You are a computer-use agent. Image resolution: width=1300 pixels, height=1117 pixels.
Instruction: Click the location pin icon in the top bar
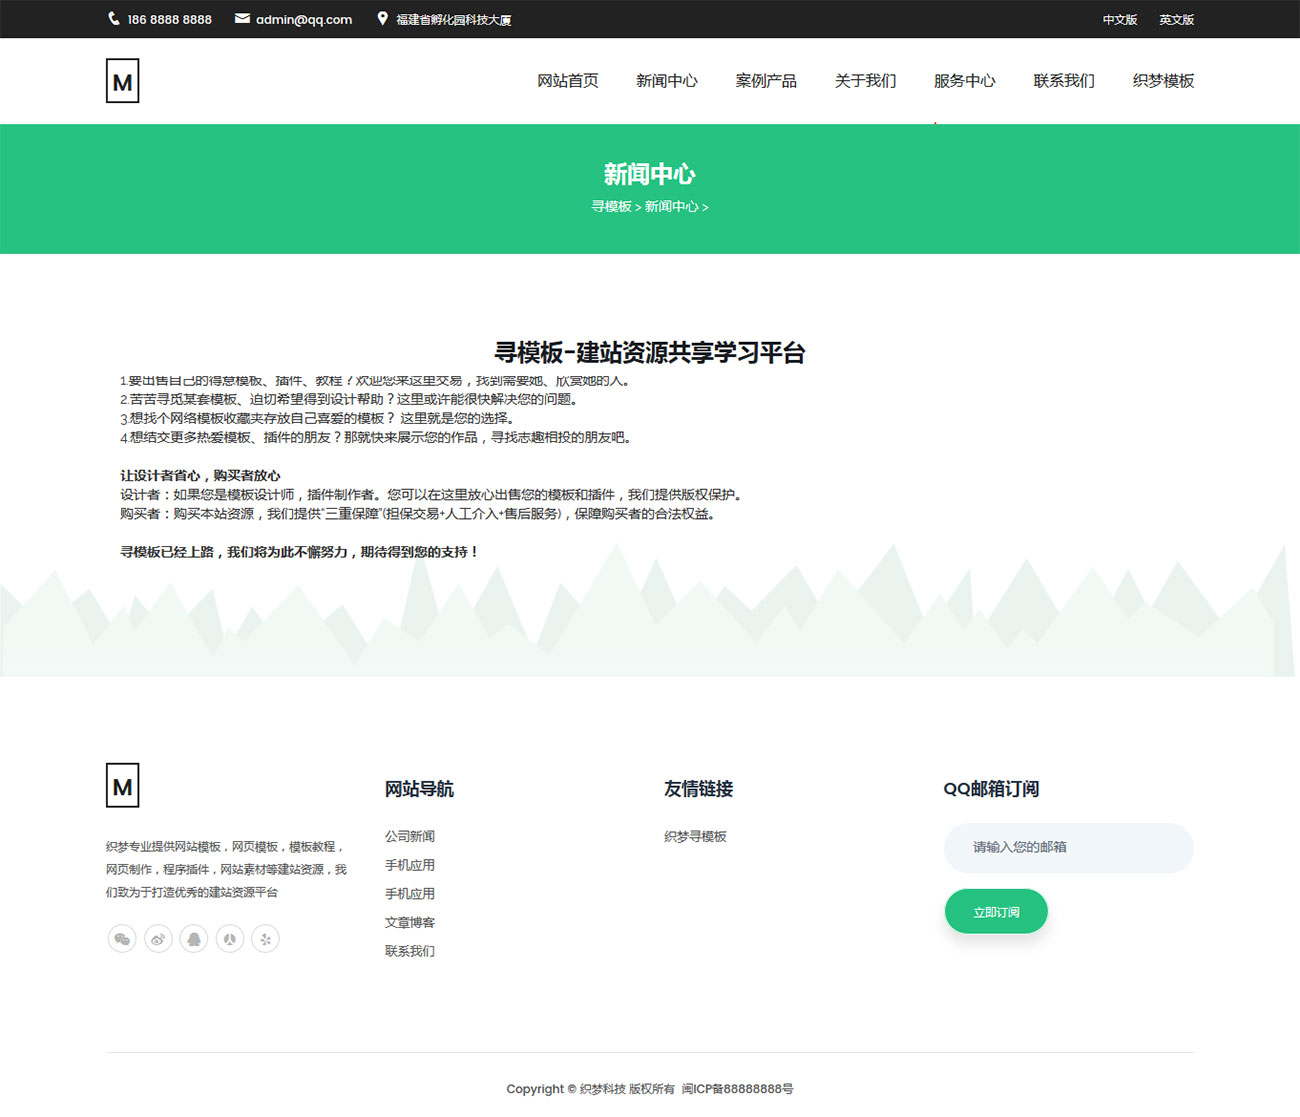(382, 19)
